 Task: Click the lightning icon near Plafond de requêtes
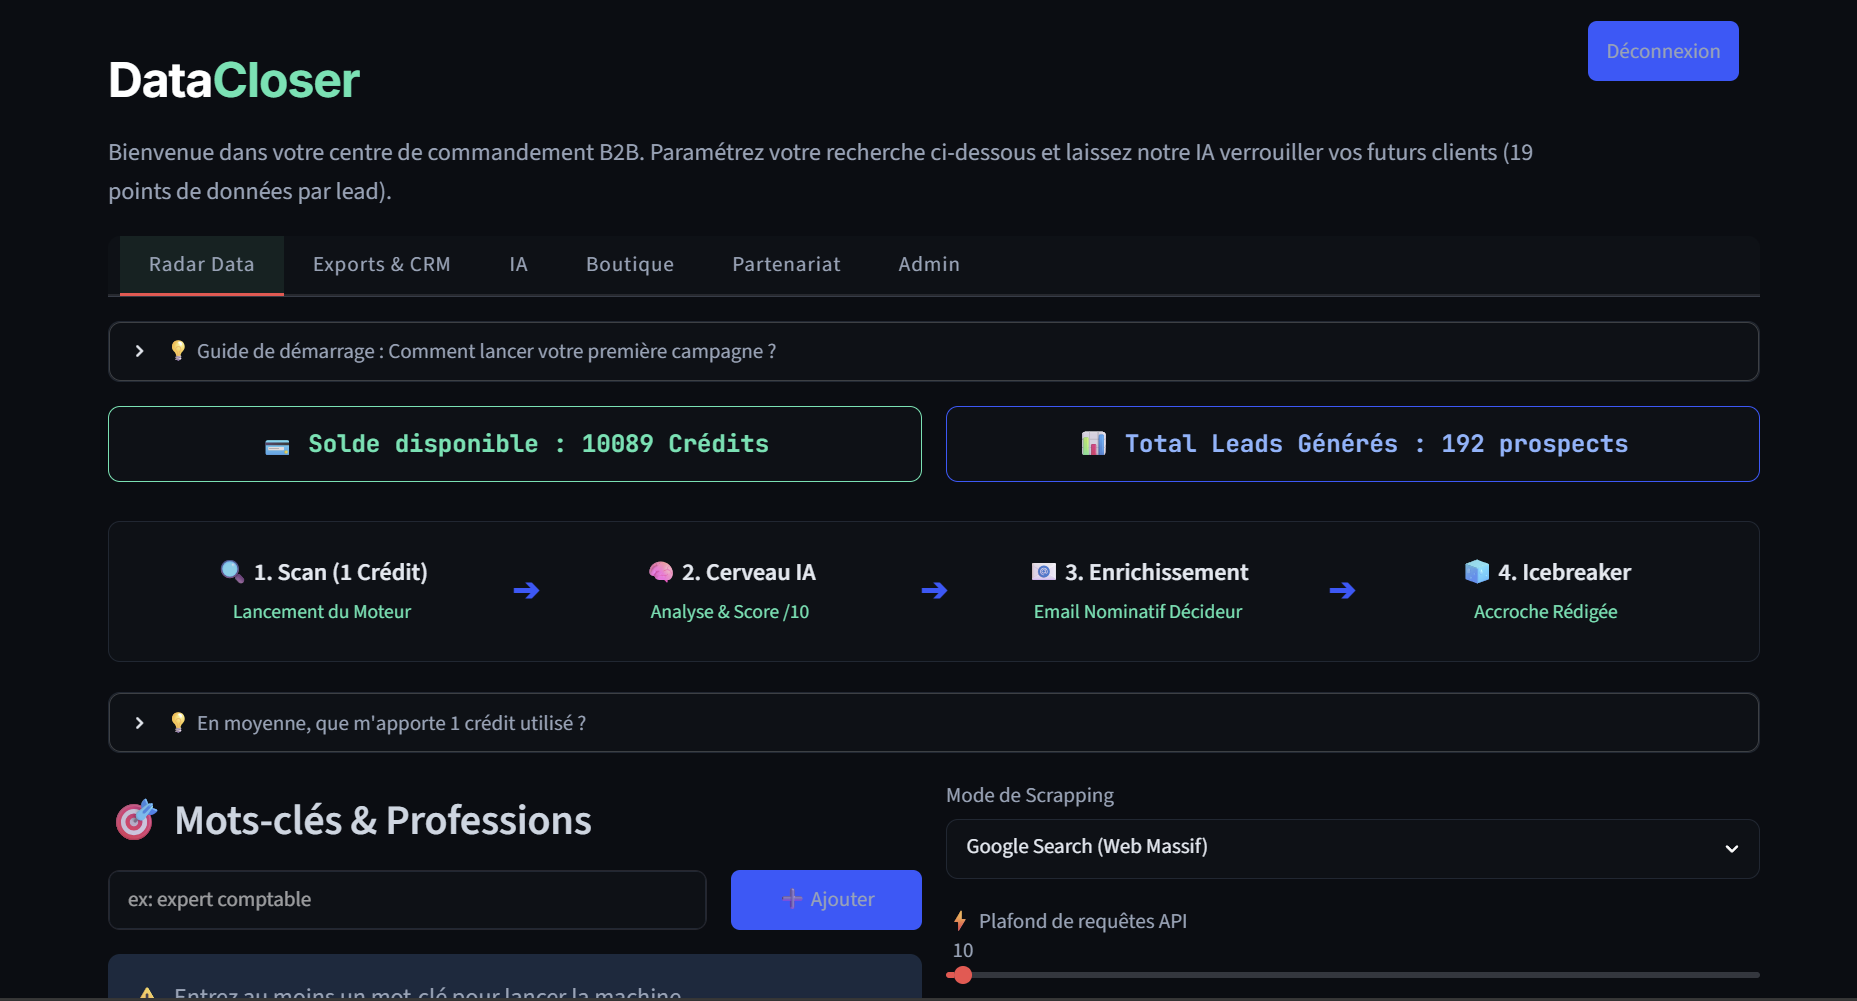[x=960, y=920]
